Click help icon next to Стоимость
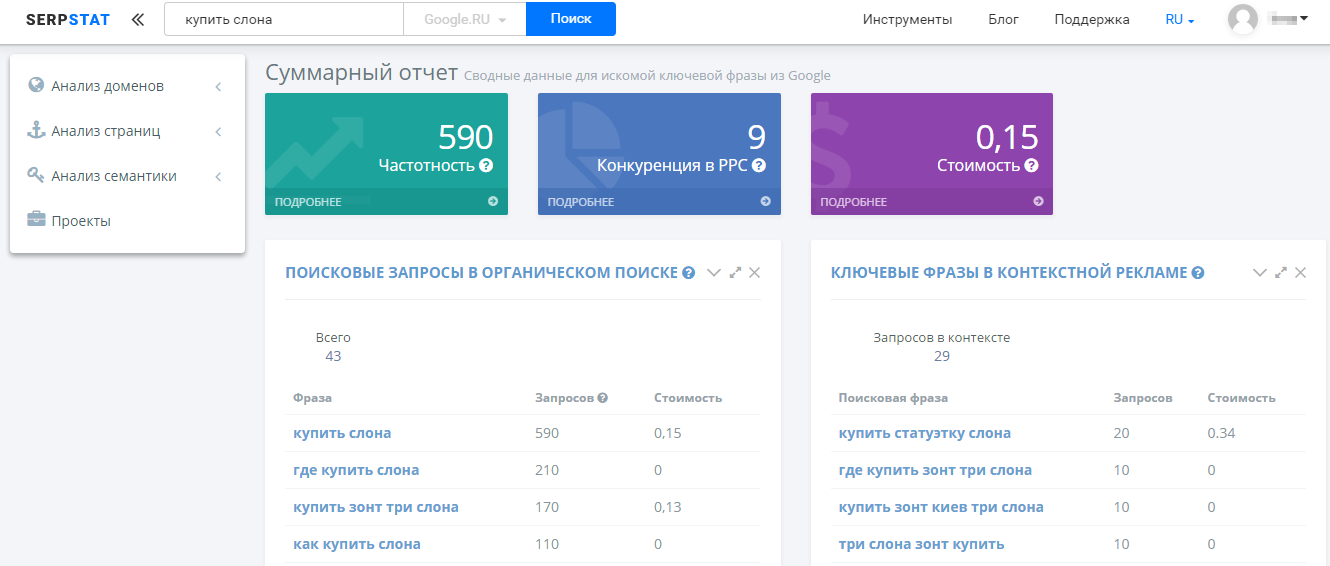The height and width of the screenshot is (566, 1330). click(1032, 166)
